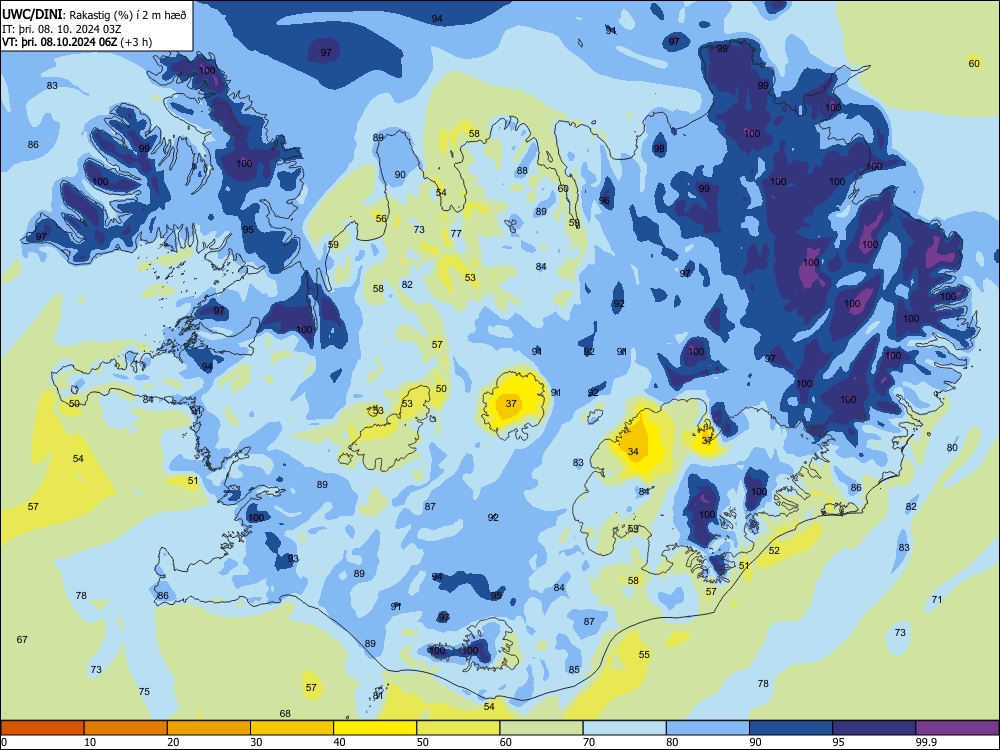Viewport: 1000px width, 750px height.
Task: Select the navy 95–99.9 legend swatch
Action: (x=874, y=728)
